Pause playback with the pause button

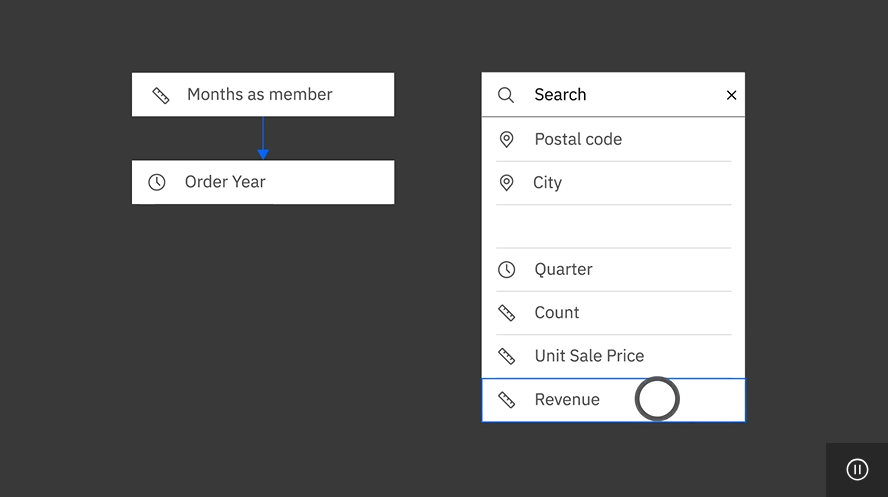pos(857,469)
